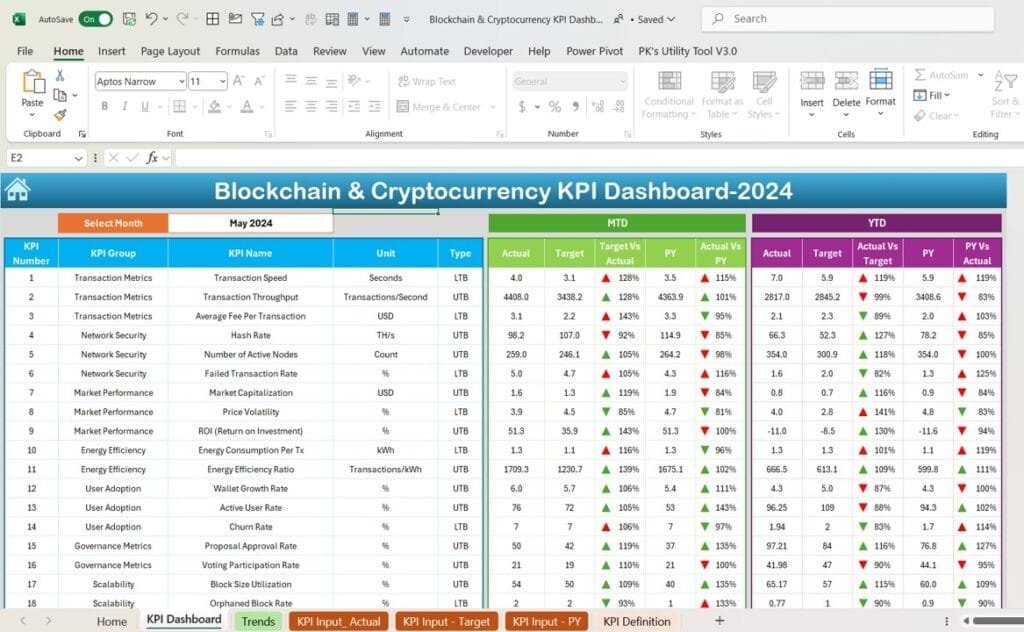Toggle the AutoSave switch
1024x632 pixels.
[x=95, y=20]
